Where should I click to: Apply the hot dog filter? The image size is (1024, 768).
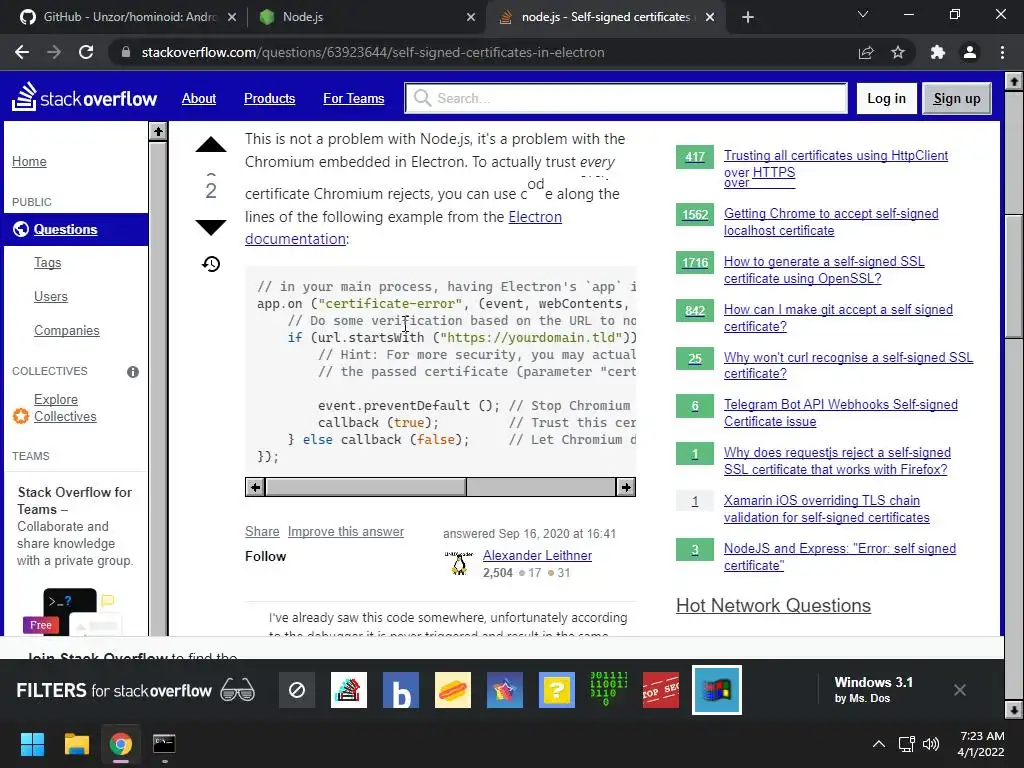[453, 690]
